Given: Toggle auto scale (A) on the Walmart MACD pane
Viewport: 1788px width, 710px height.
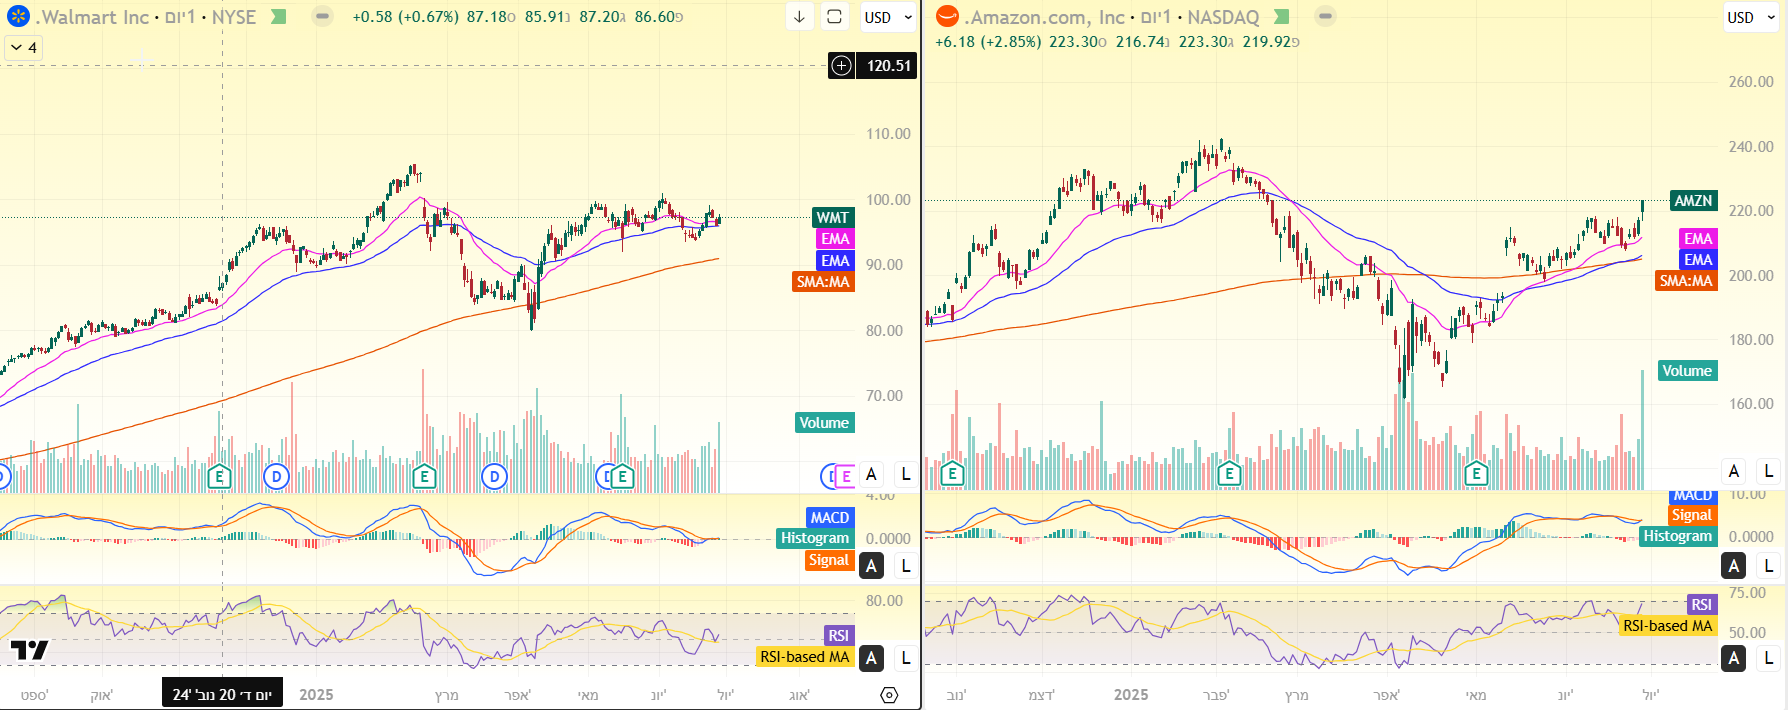Looking at the screenshot, I should (871, 566).
